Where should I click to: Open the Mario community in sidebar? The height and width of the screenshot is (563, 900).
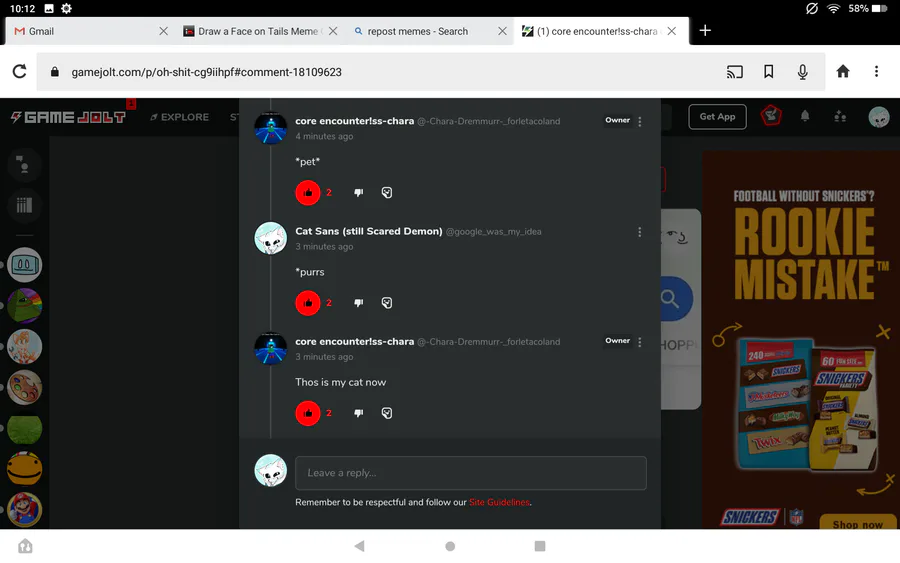coord(25,510)
